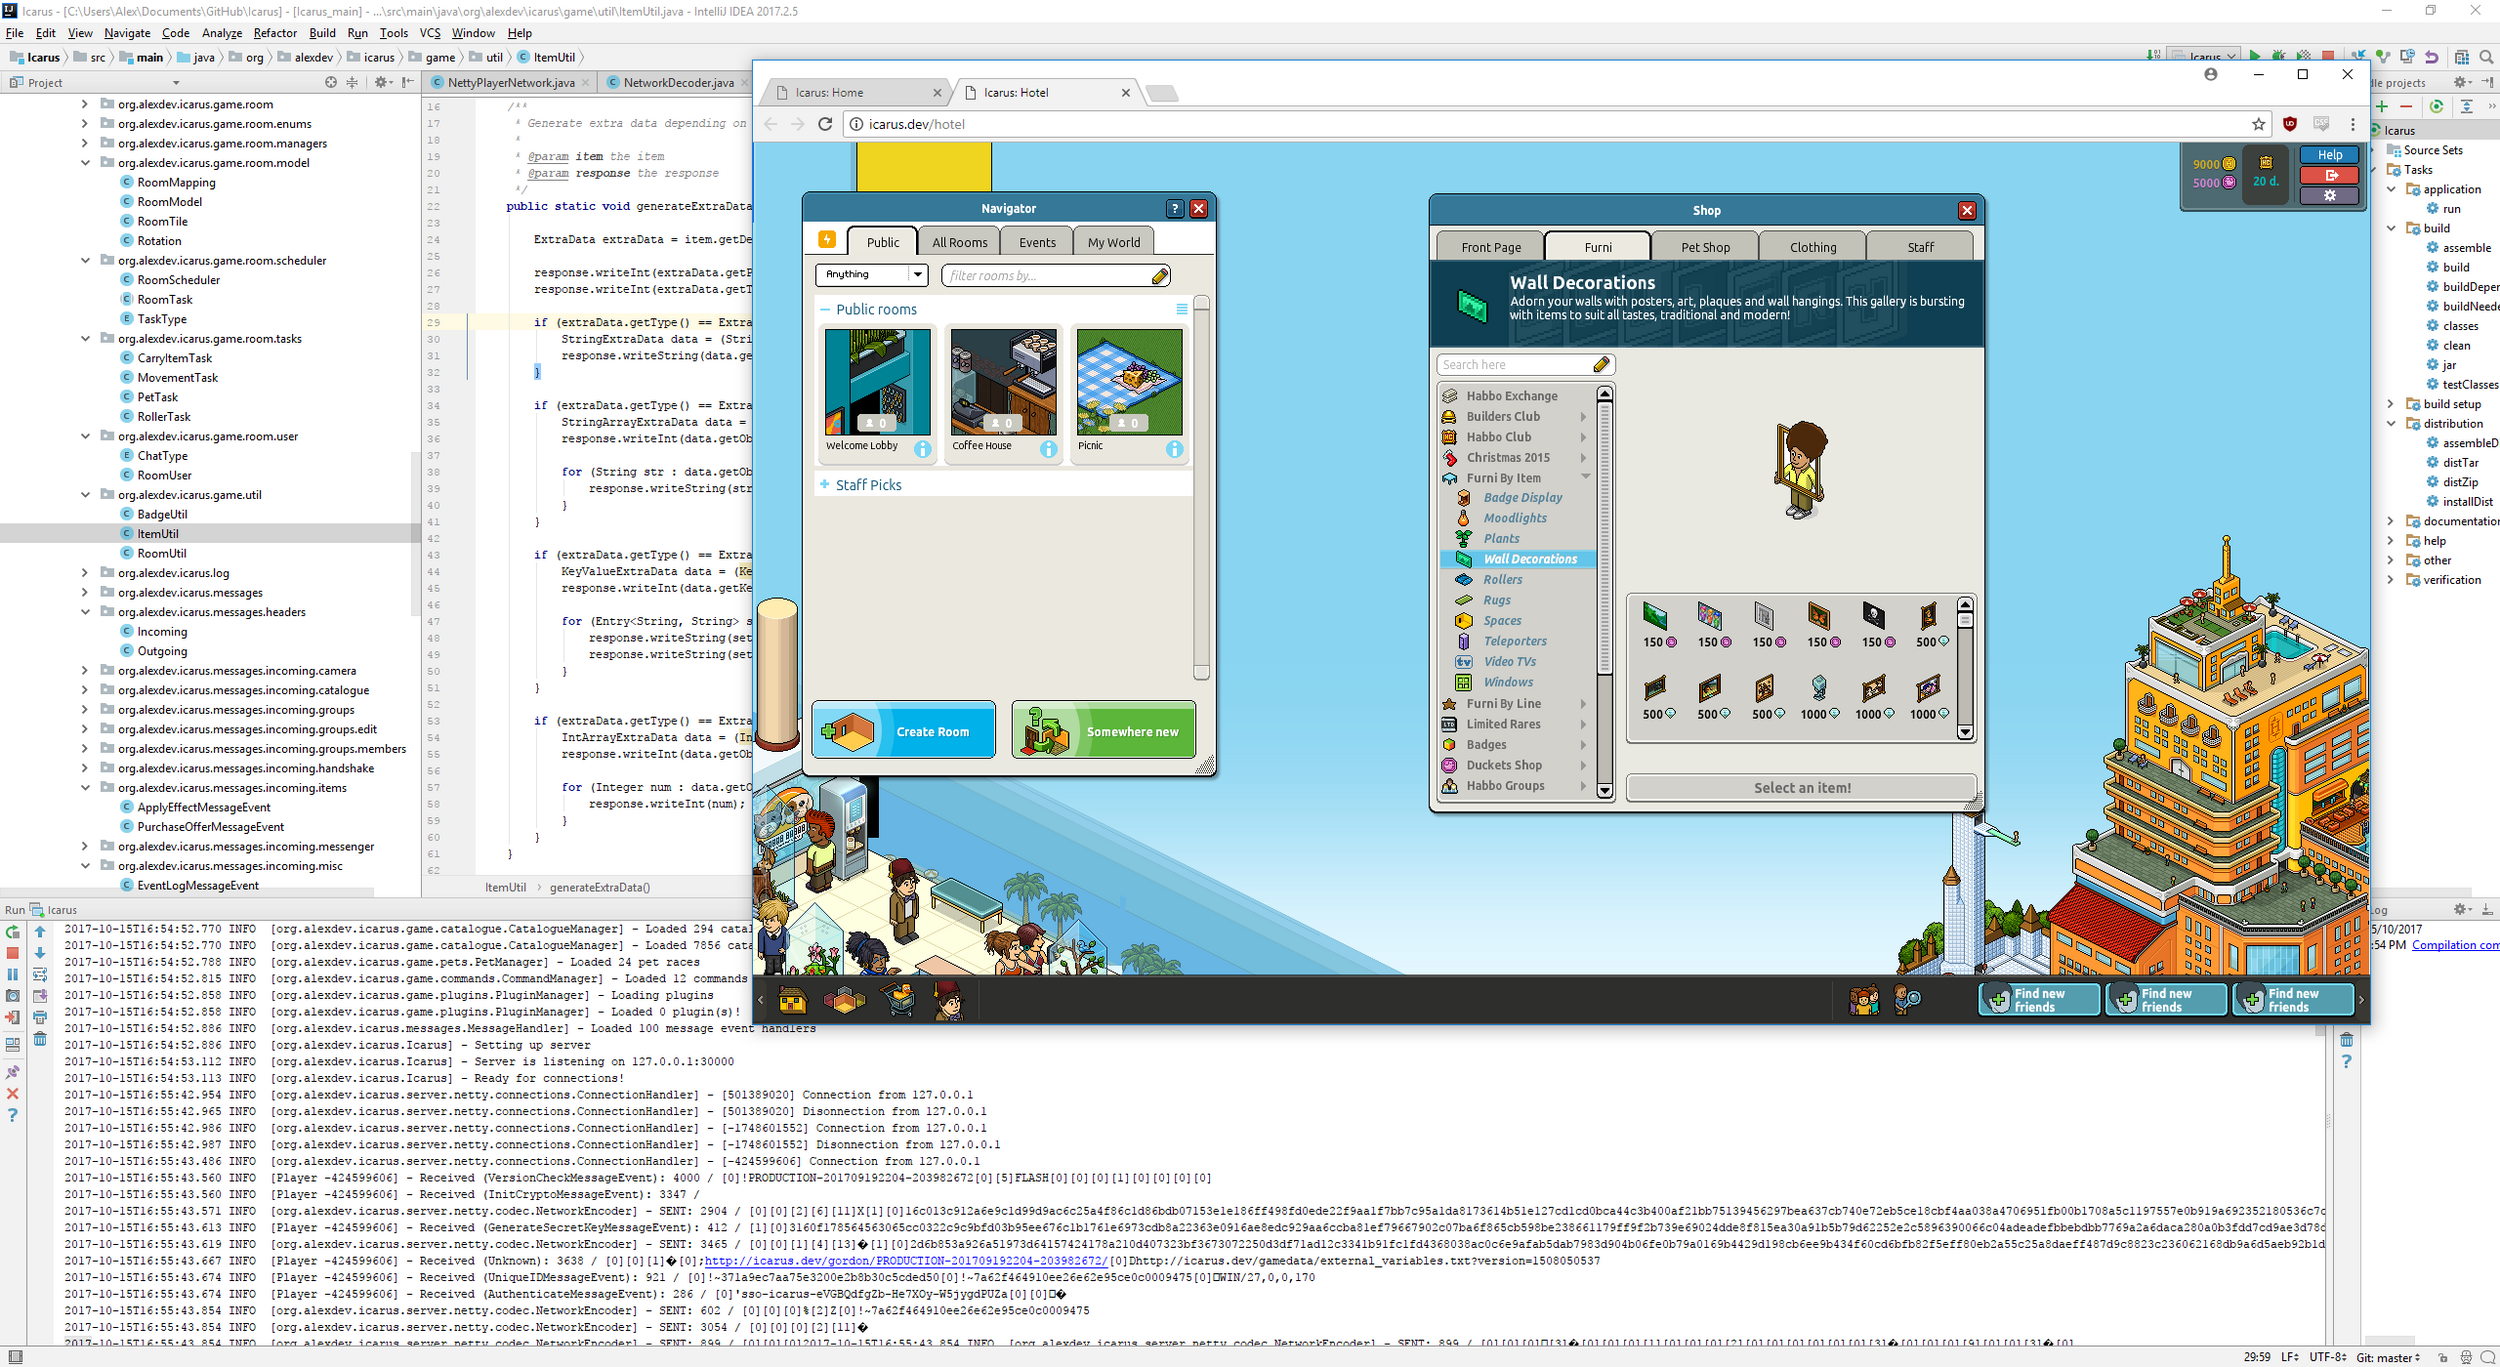Open the shop cart icon in the bottom bar

(898, 1000)
